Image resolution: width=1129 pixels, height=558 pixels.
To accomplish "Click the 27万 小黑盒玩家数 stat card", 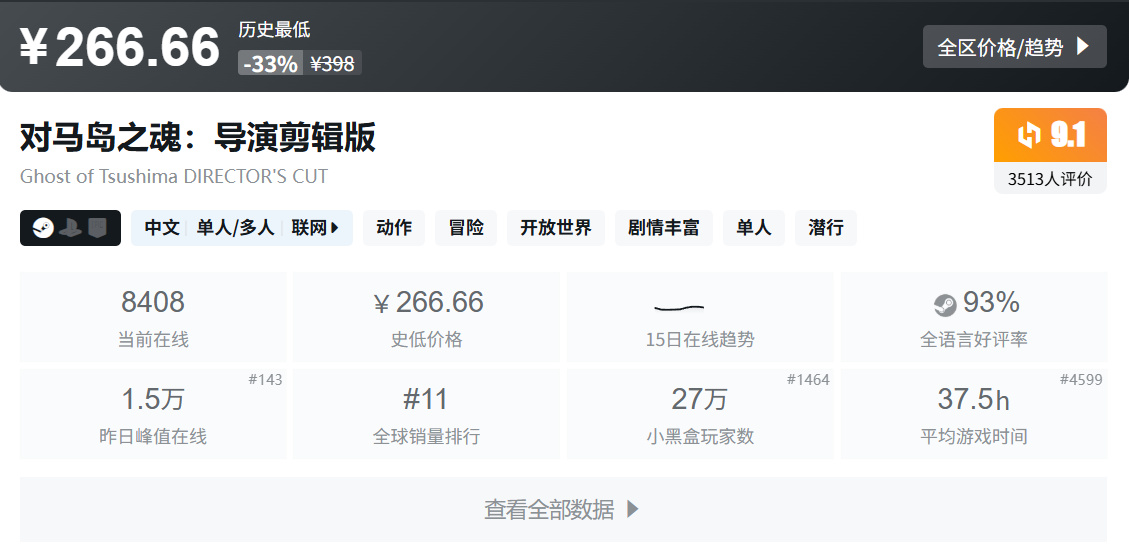I will pos(700,414).
